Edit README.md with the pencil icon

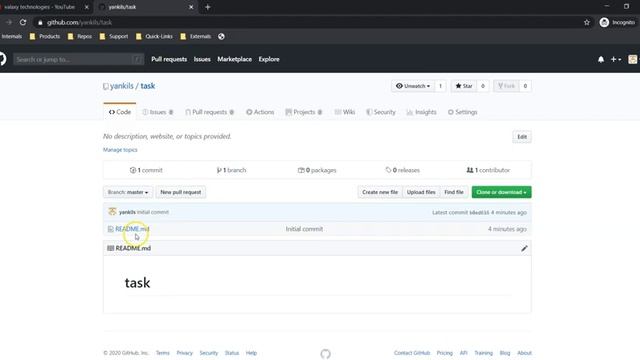524,248
